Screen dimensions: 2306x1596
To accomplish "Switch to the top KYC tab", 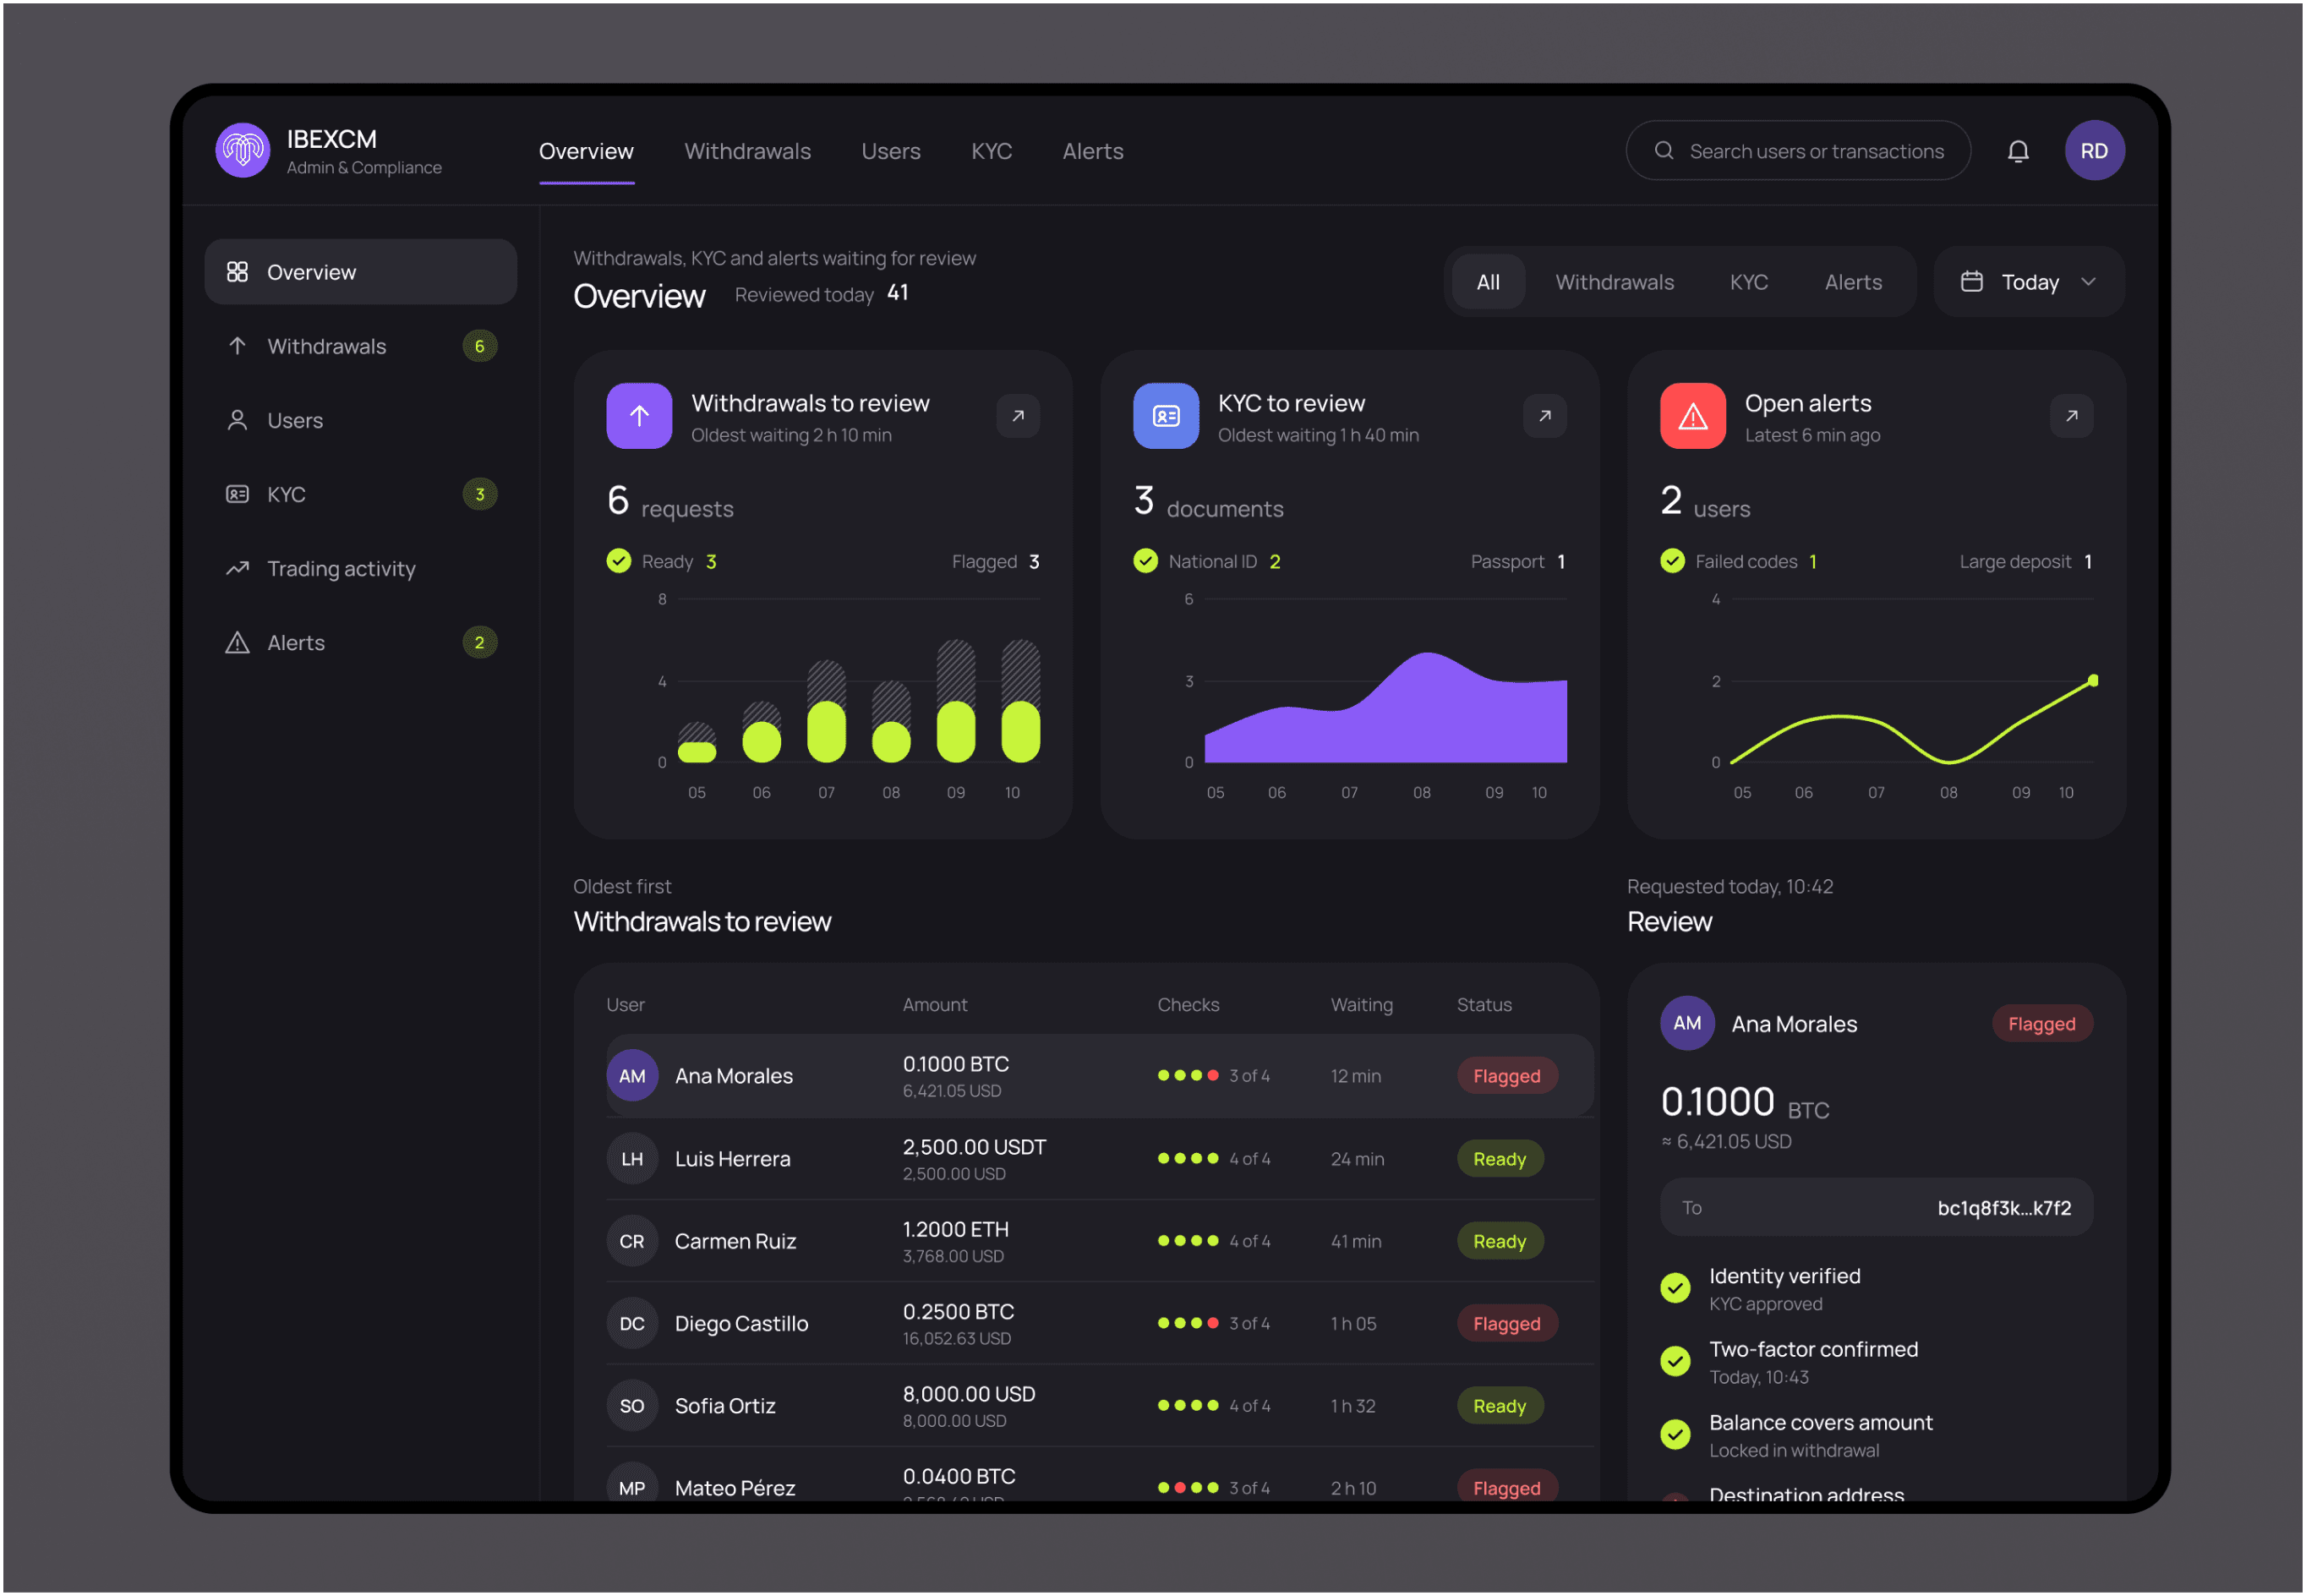I will coord(992,152).
